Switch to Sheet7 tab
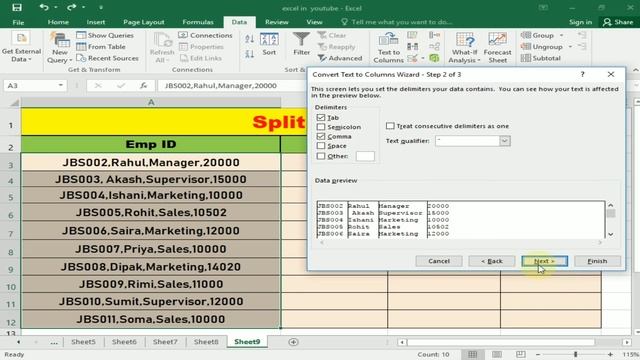 [x=165, y=342]
